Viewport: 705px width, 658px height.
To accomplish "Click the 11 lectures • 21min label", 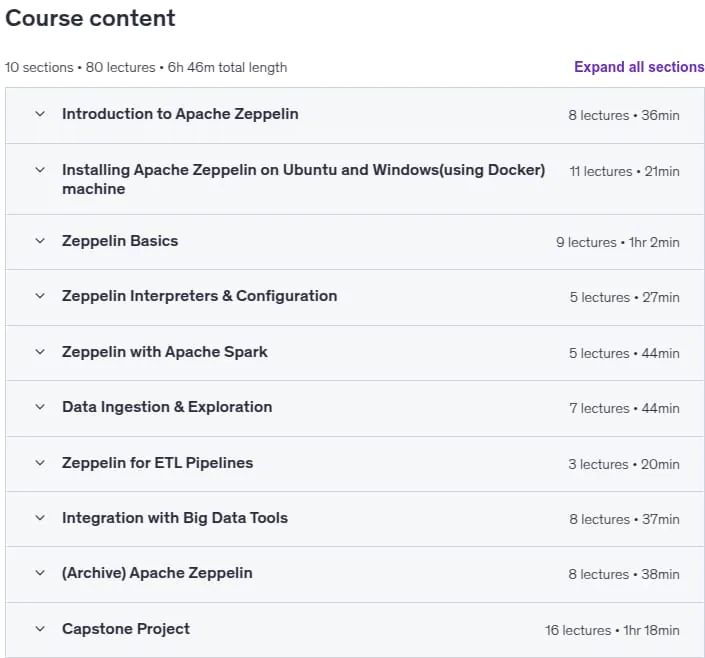I will (625, 171).
